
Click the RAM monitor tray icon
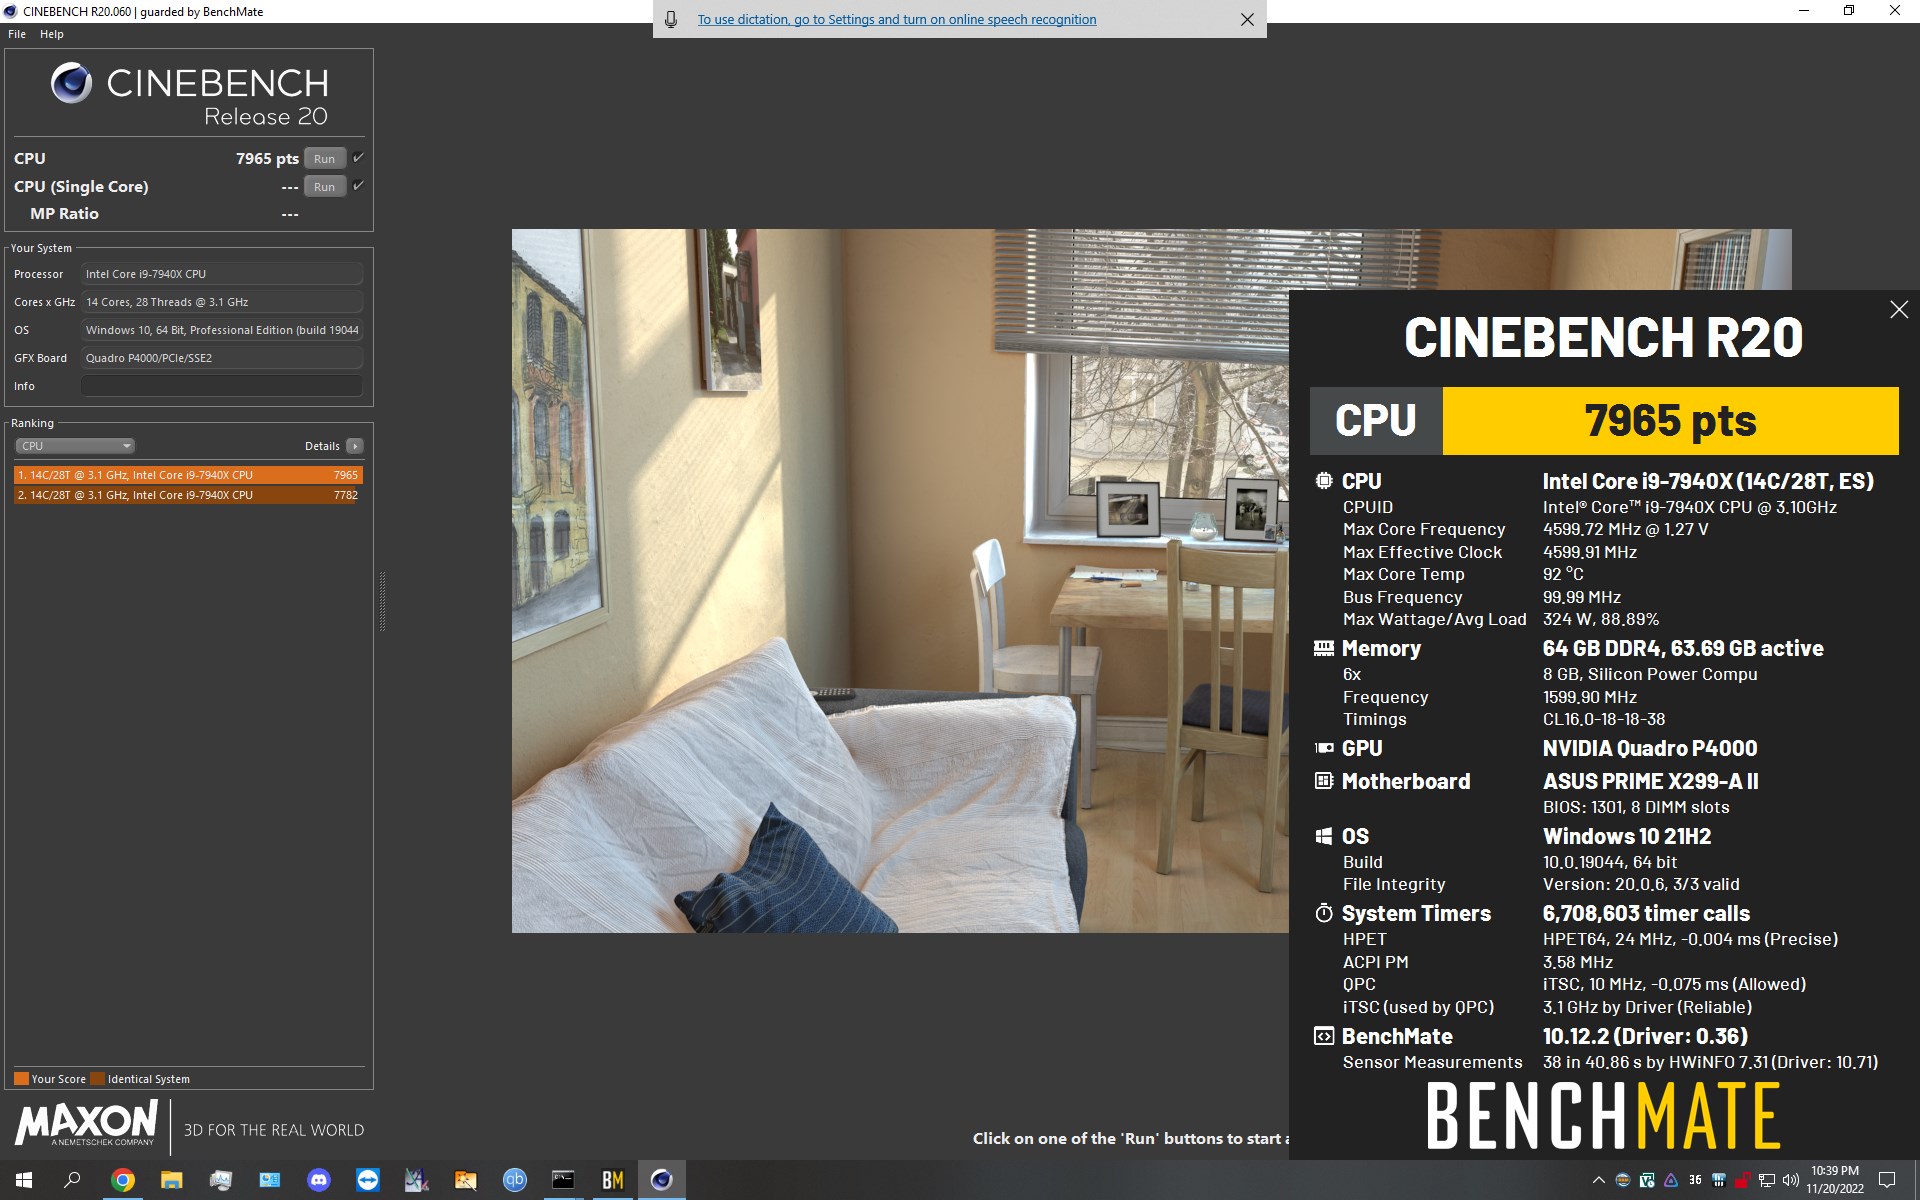coord(1623,1180)
